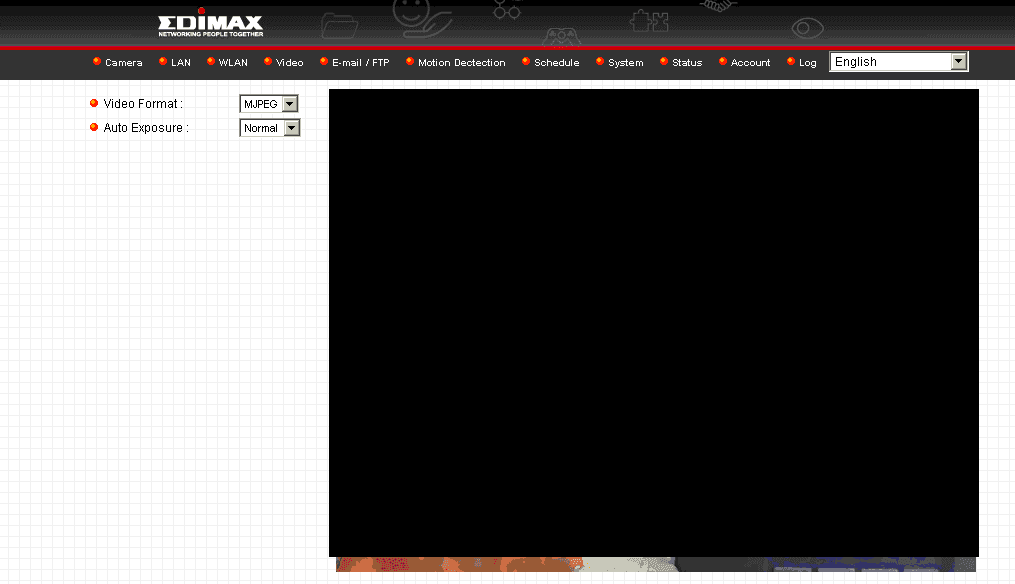Click the Auto Exposure label
This screenshot has height=584, width=1015.
pos(146,128)
